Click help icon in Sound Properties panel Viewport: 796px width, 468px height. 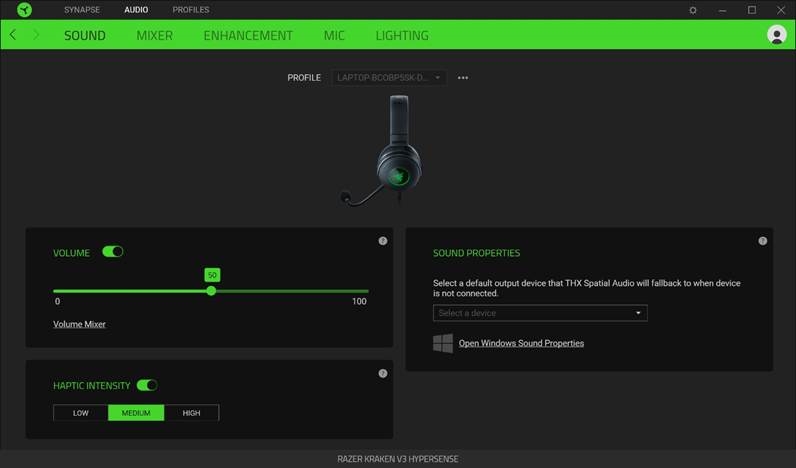762,241
